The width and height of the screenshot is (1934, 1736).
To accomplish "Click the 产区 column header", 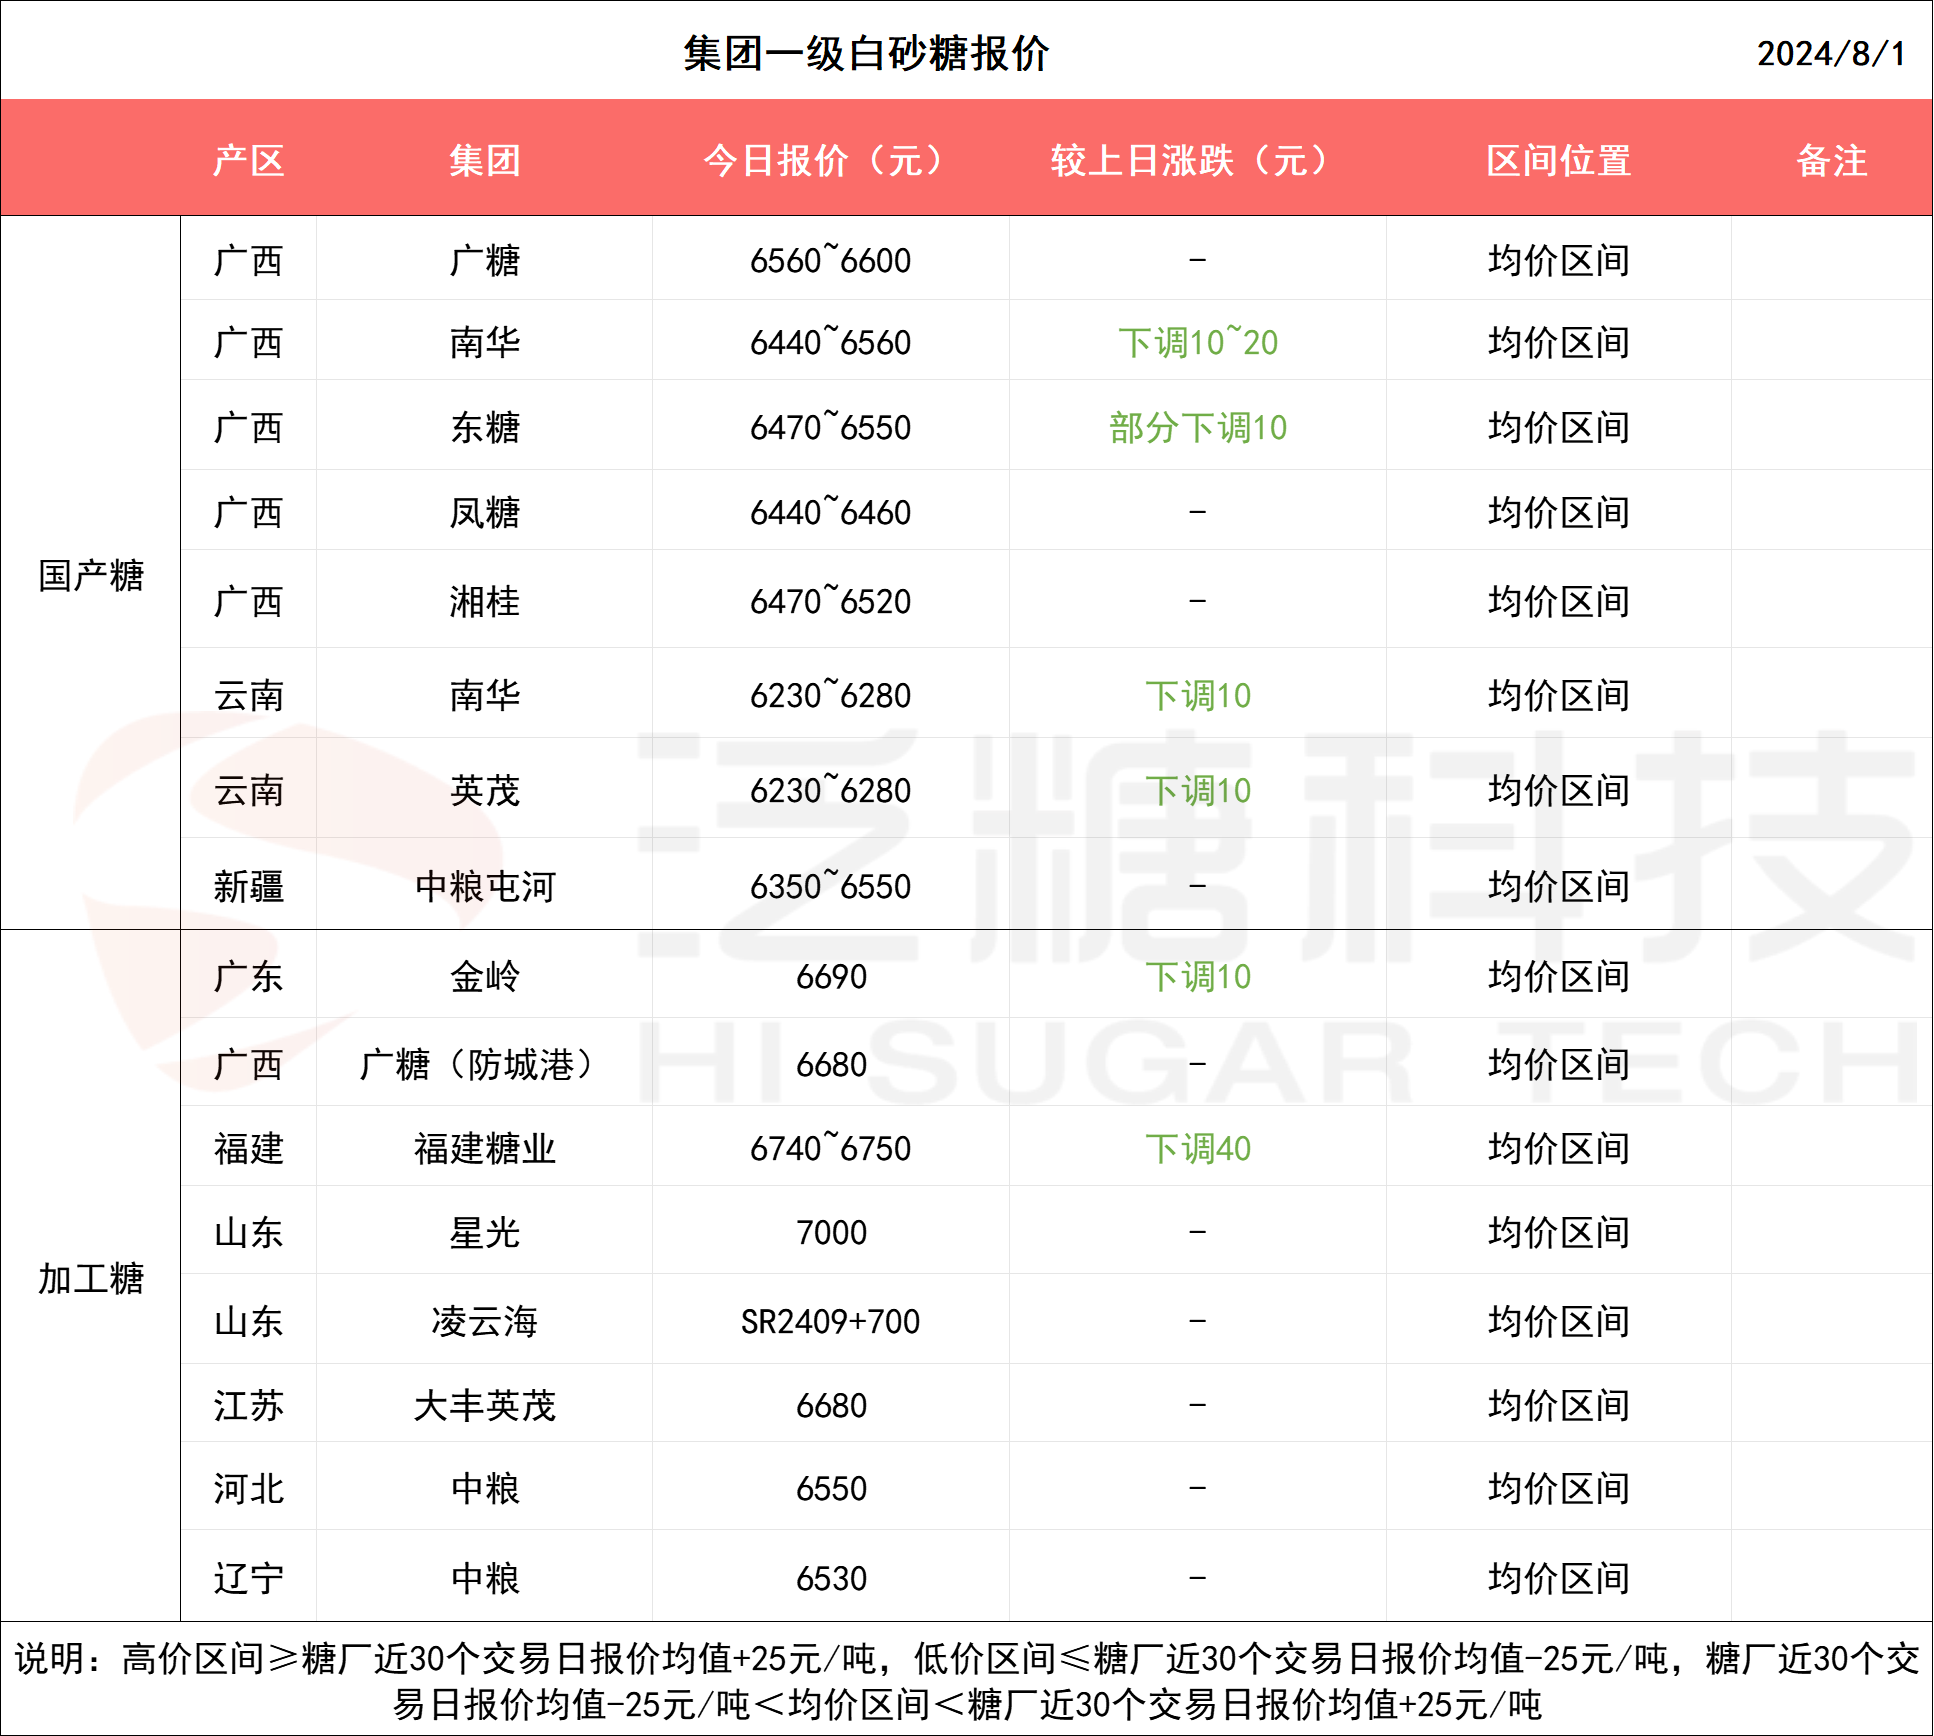I will pyautogui.click(x=248, y=160).
